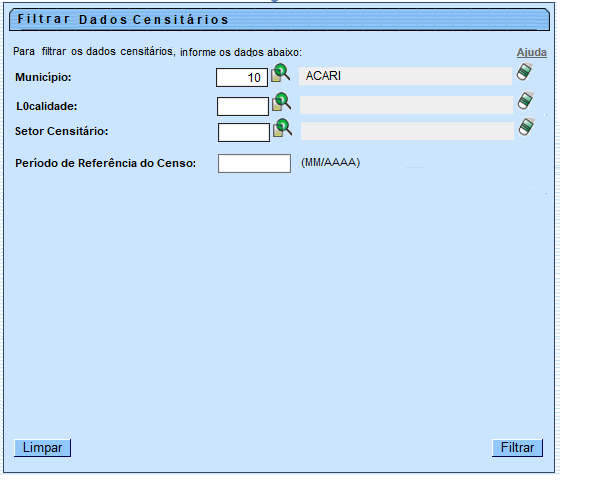Open the Localidade search lookup icon
Image resolution: width=606 pixels, height=481 pixels.
[281, 102]
